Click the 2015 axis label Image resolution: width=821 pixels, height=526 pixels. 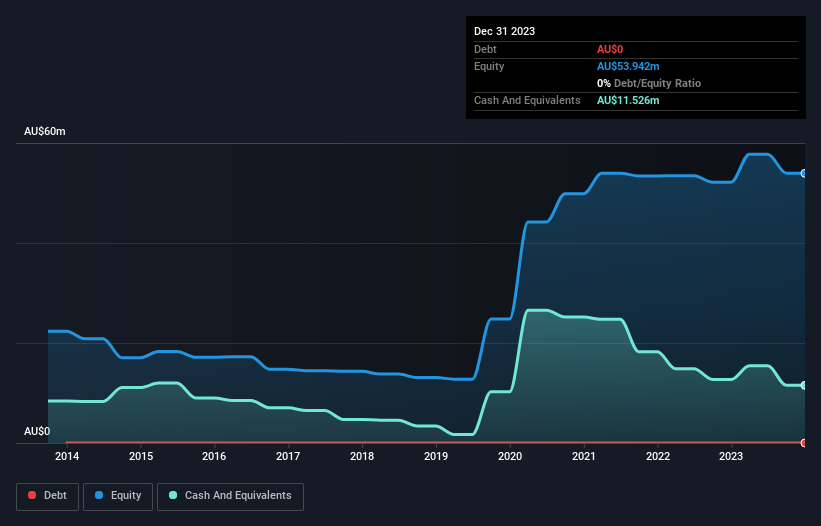(141, 456)
